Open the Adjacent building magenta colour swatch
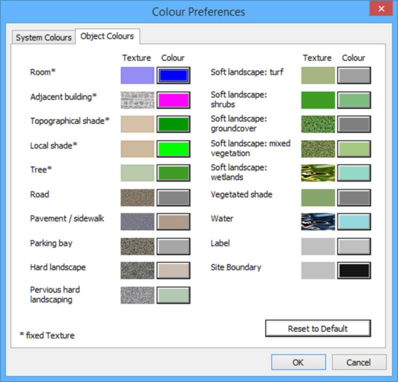398x382 pixels. 173,100
